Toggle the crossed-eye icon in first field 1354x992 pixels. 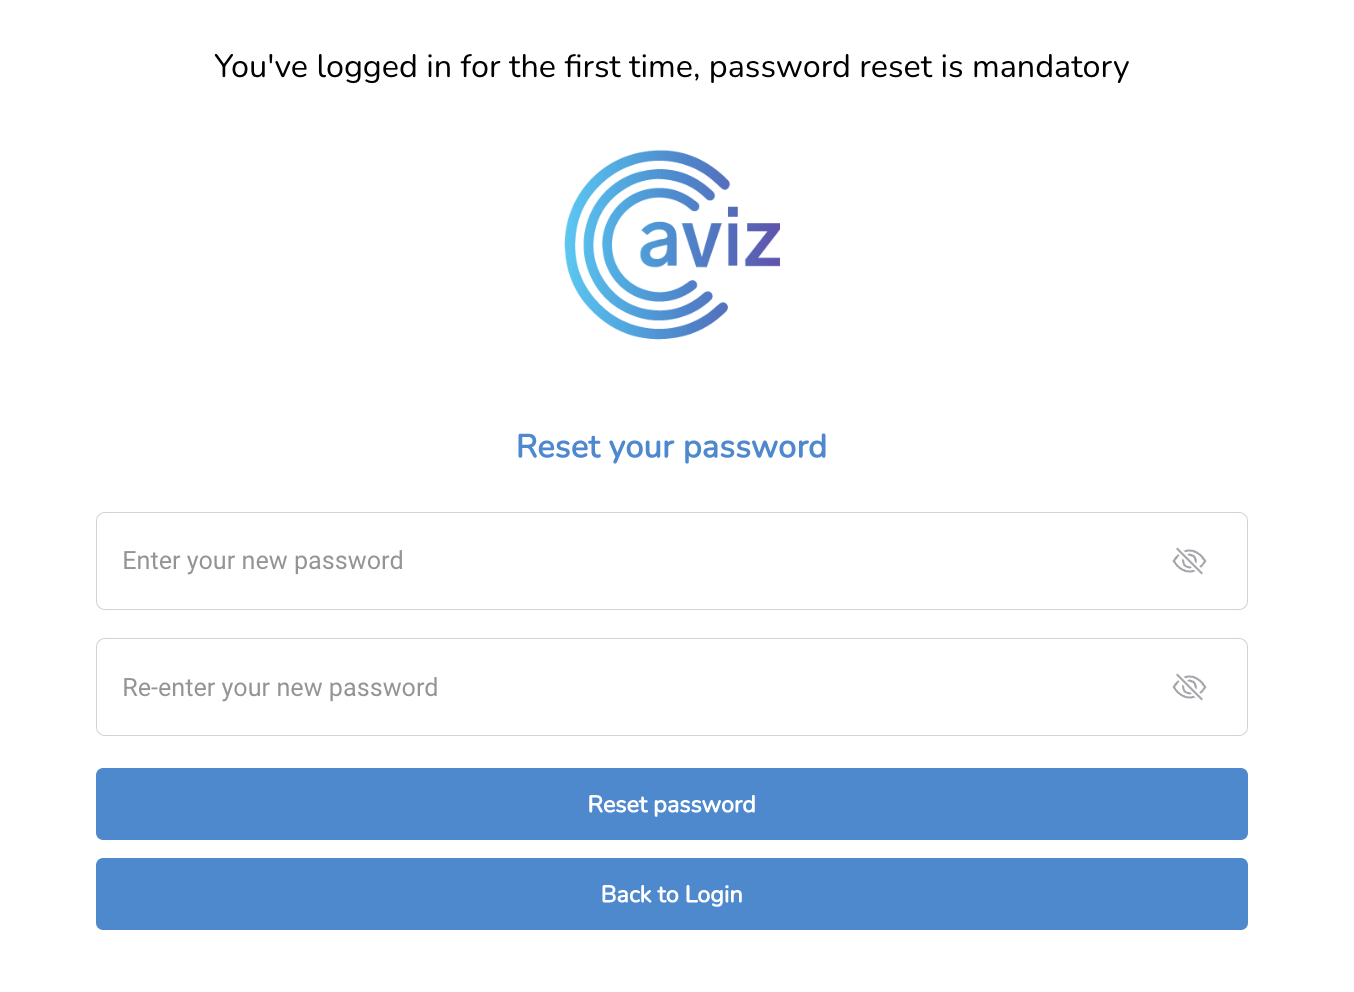point(1189,561)
